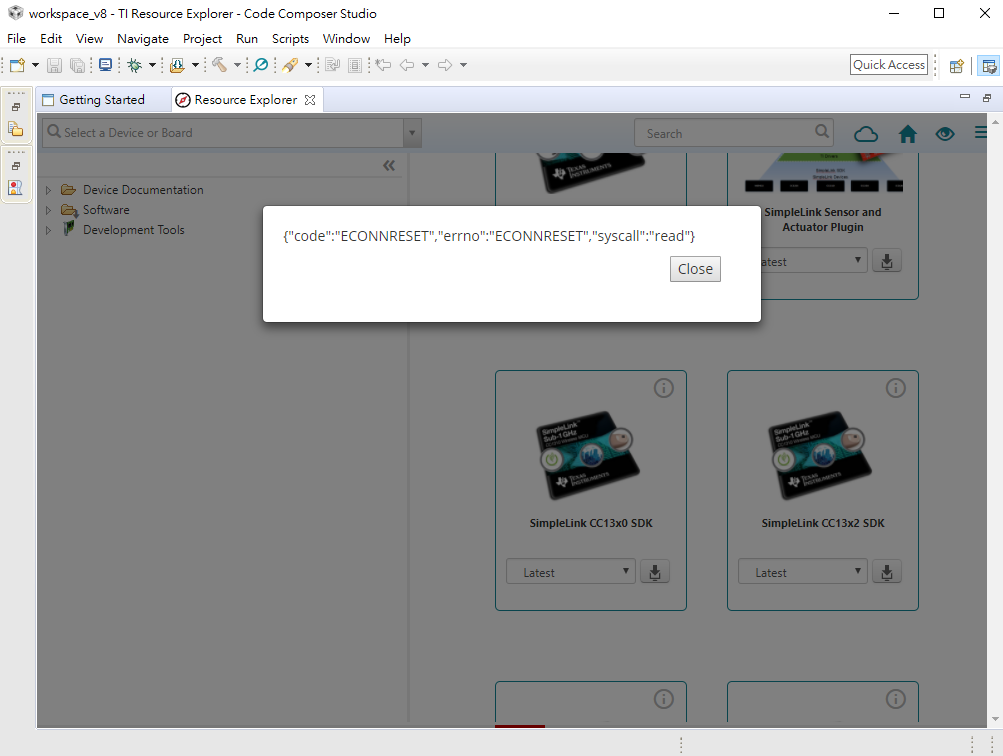
Task: Click the New wizard toolbar icon
Action: click(x=17, y=65)
